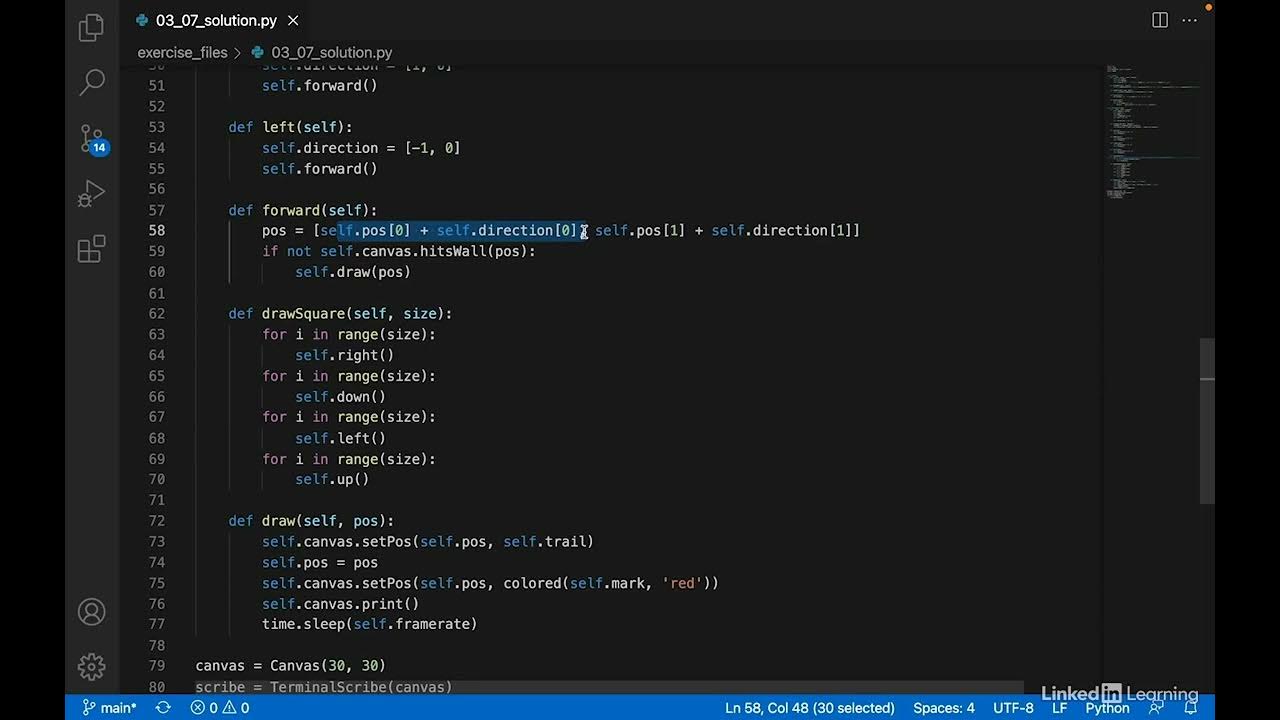Open the Explorer view in the activity bar
1280x720 pixels.
(91, 27)
